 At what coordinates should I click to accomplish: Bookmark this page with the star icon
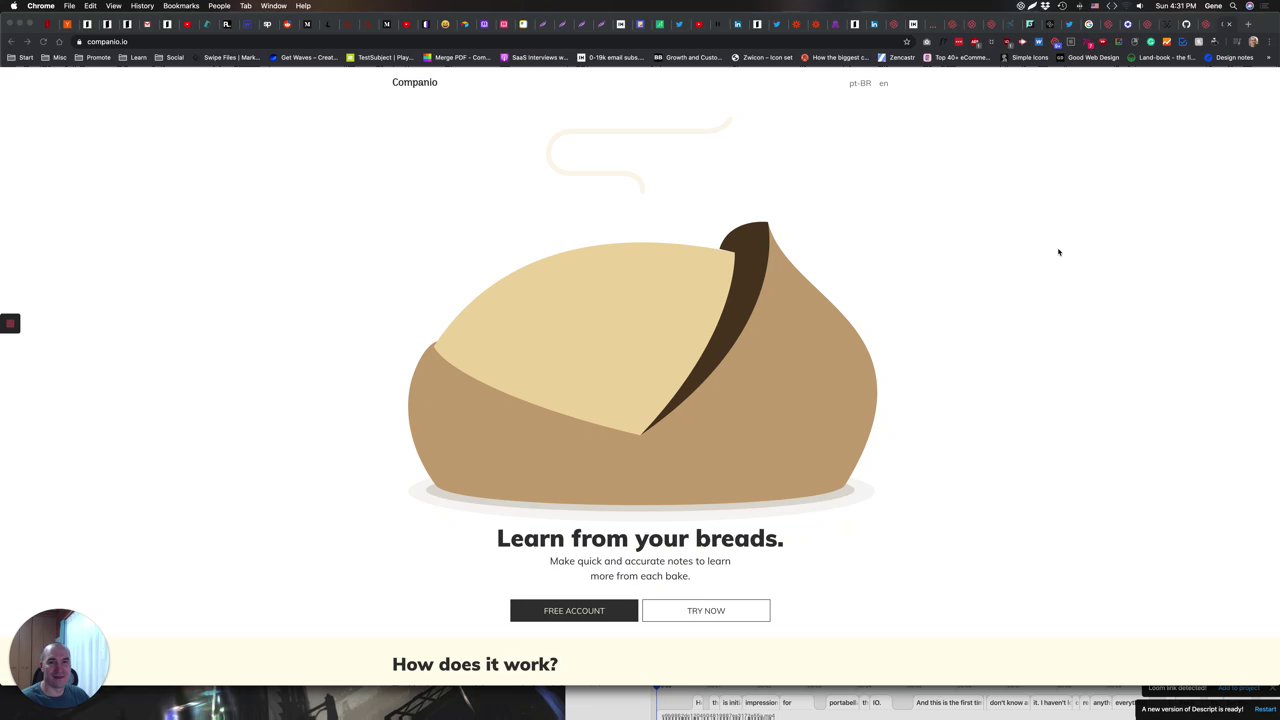click(x=907, y=42)
